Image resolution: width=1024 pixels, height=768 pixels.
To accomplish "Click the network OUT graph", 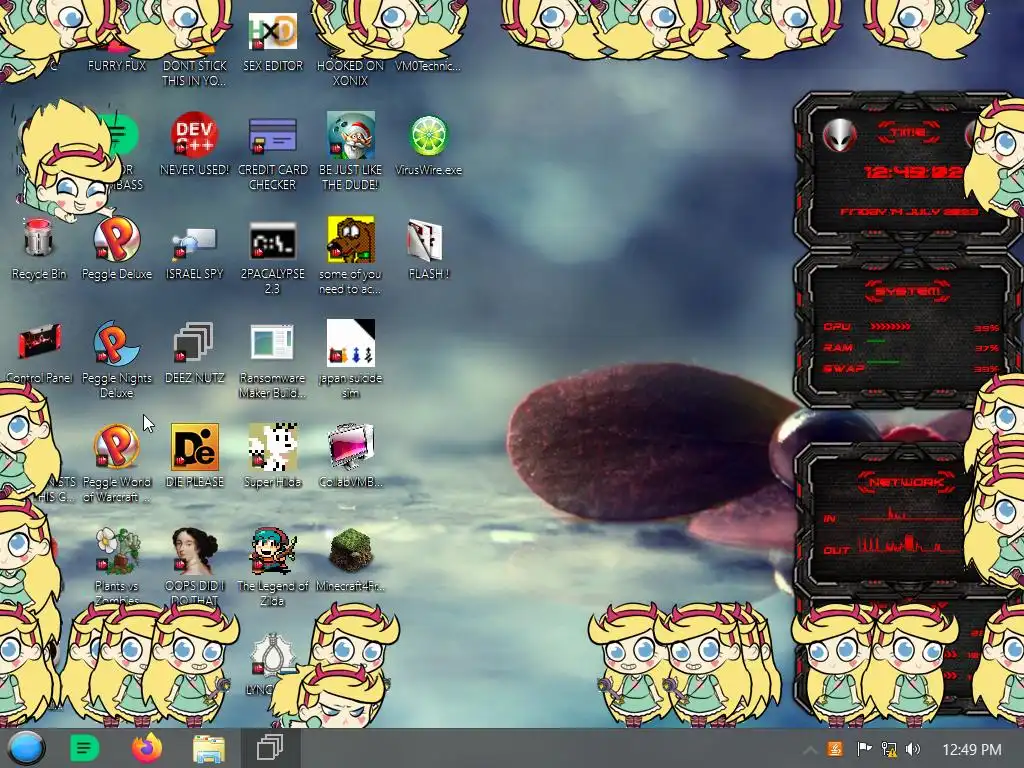I will (x=911, y=545).
